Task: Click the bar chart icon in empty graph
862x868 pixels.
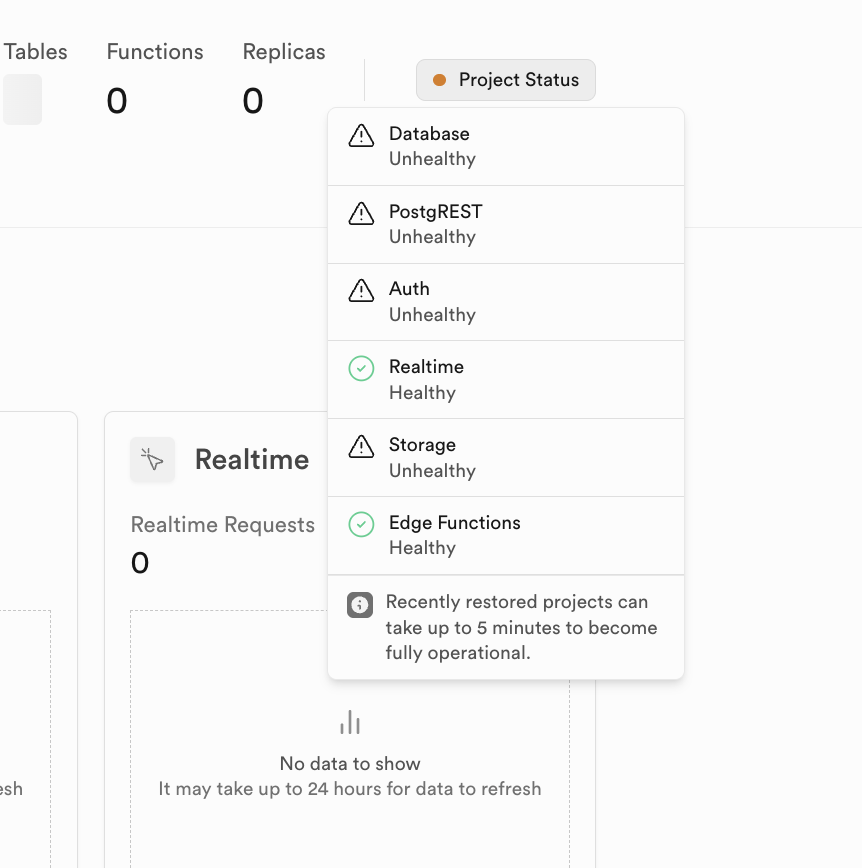Action: (x=350, y=722)
